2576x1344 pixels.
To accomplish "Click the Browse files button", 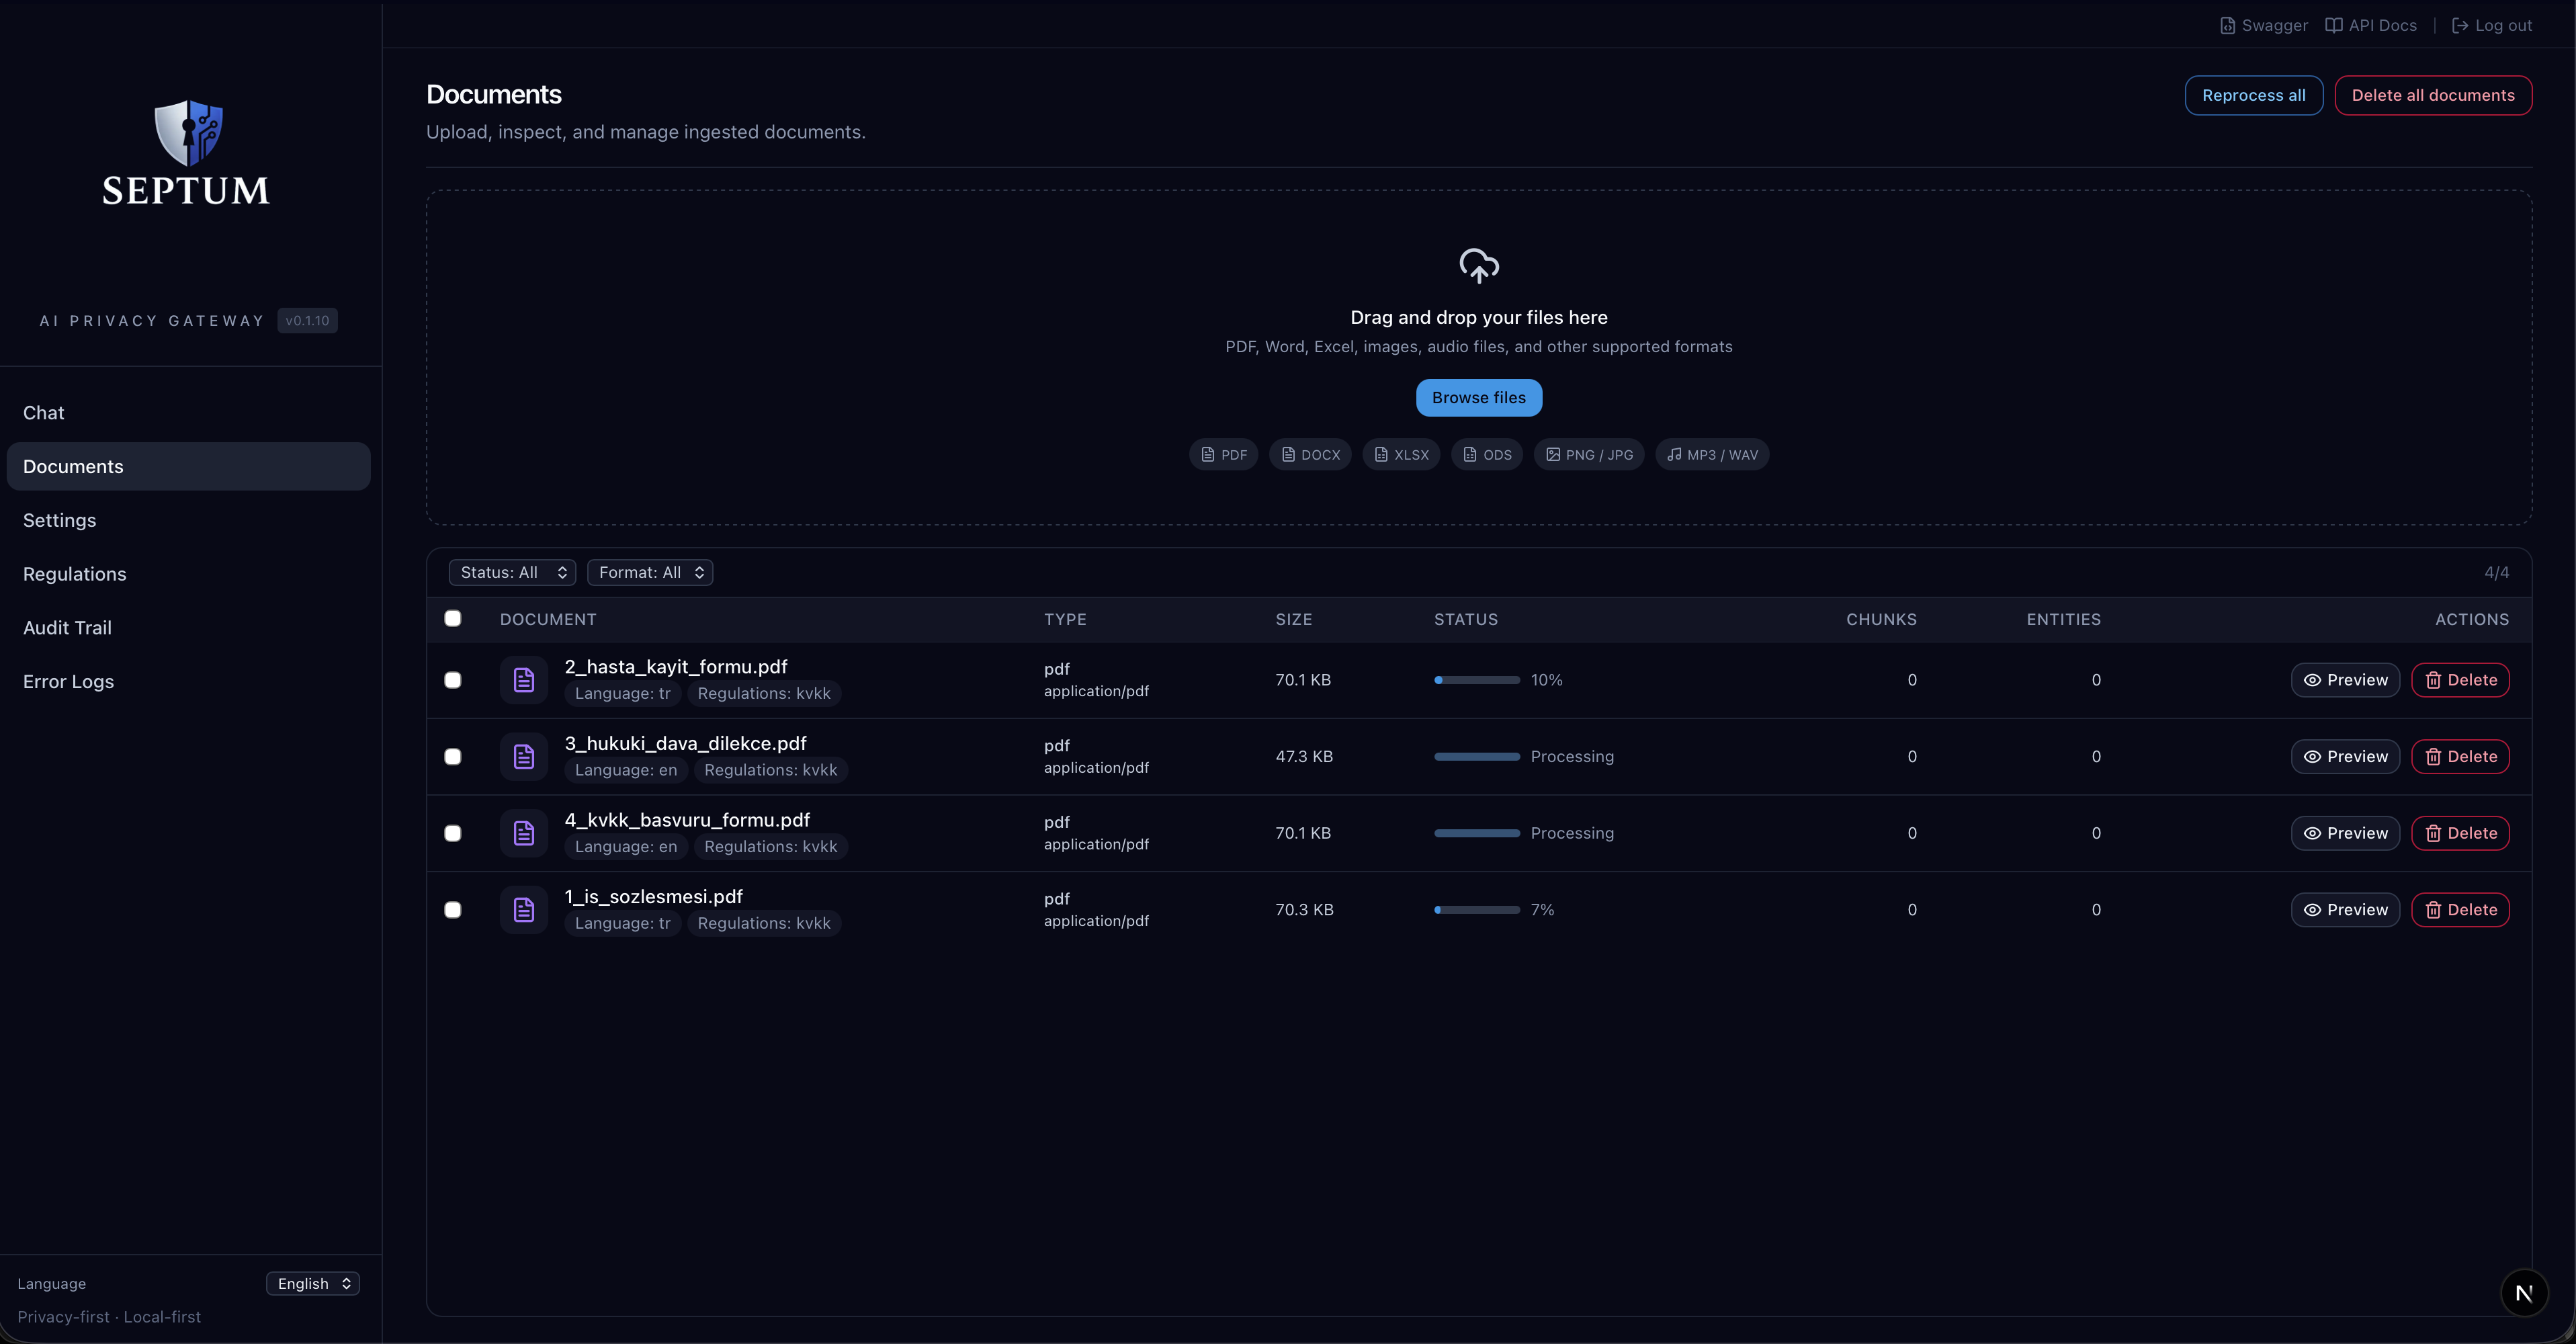I will click(x=1478, y=398).
